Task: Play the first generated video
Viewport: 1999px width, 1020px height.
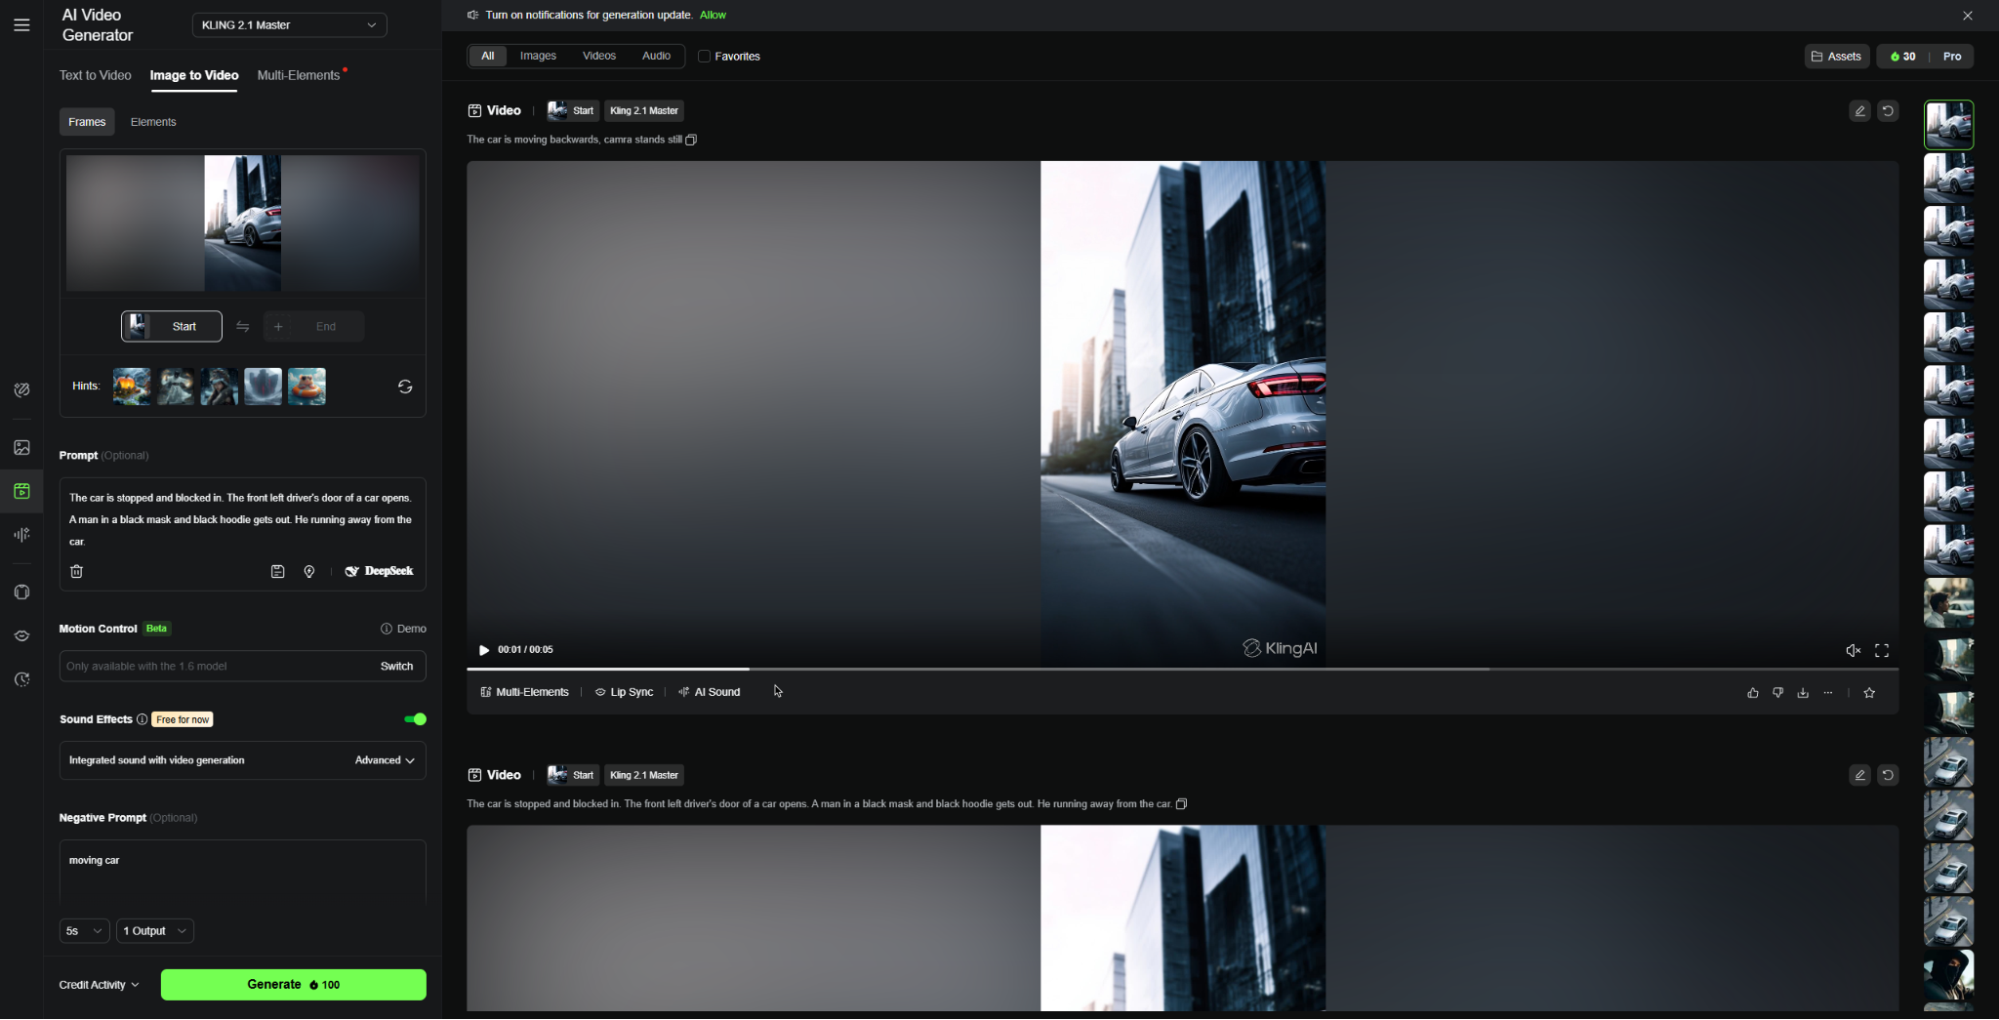Action: coord(484,650)
